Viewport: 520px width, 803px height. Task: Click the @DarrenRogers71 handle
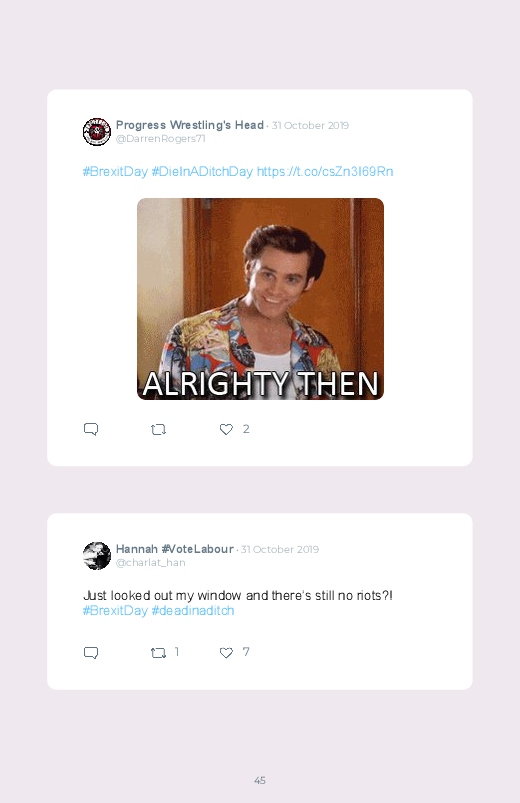coord(160,139)
